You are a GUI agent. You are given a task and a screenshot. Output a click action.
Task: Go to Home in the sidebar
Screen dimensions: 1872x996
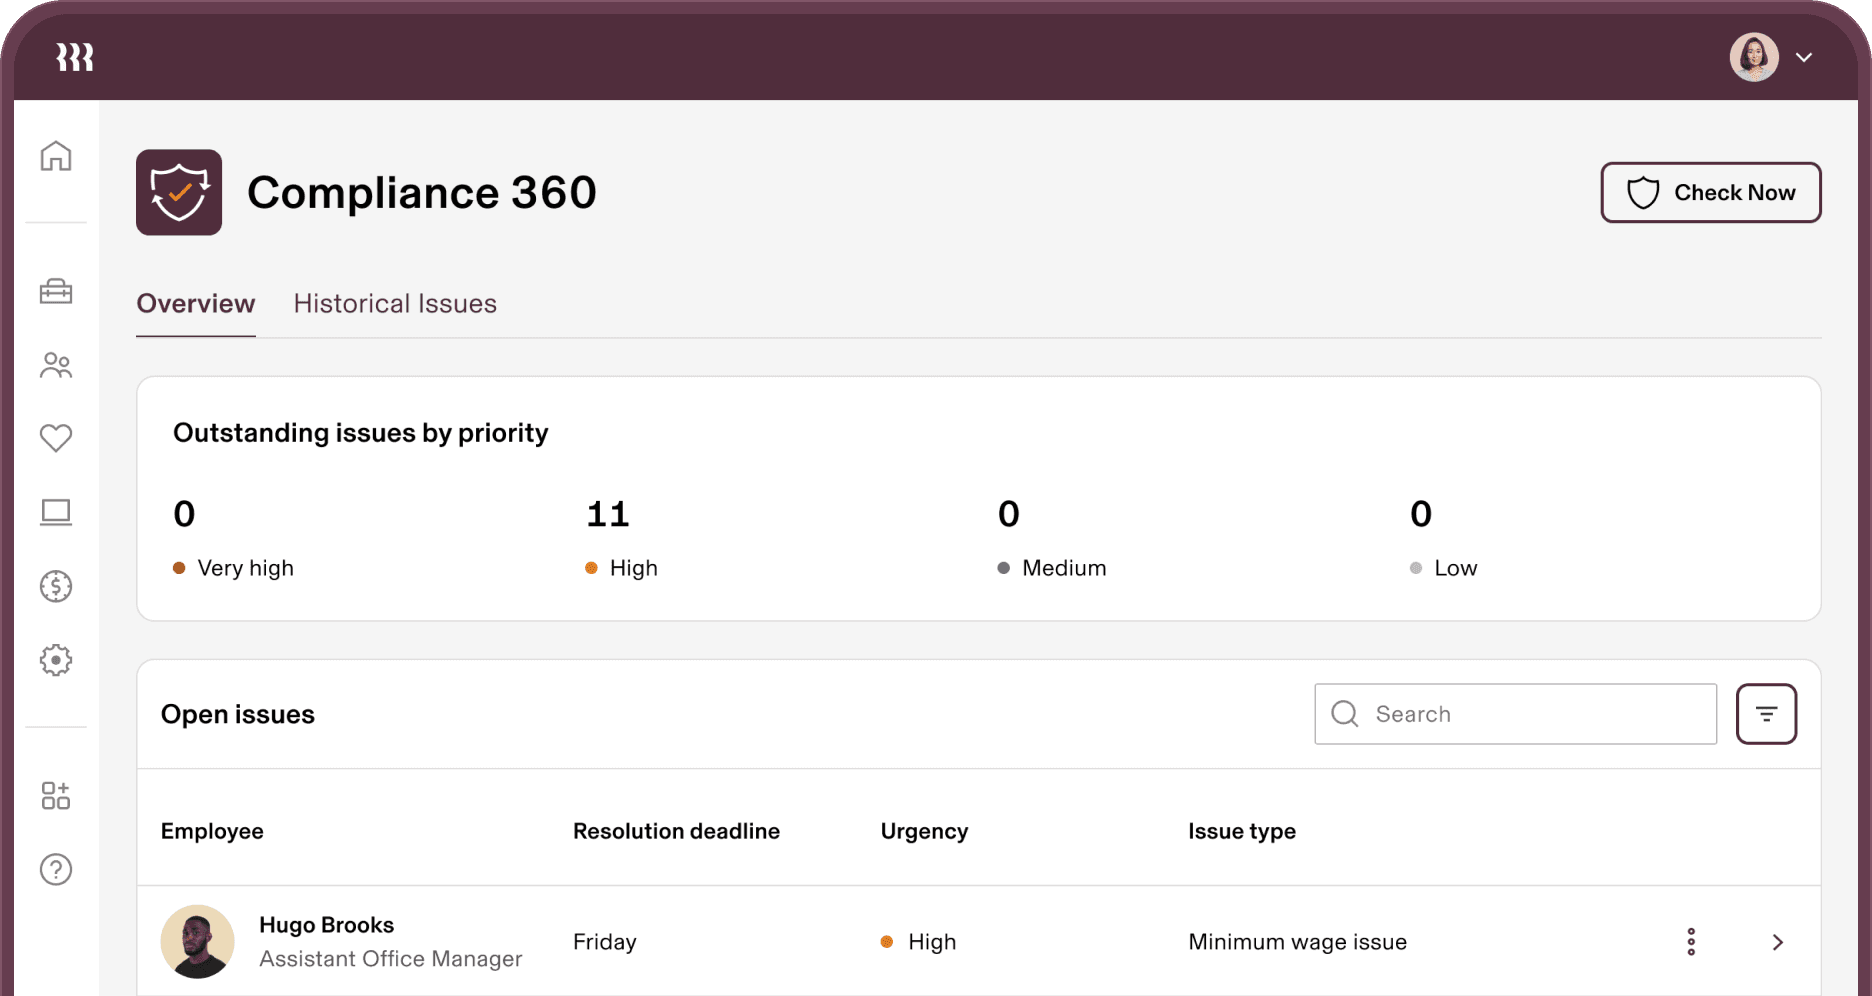coord(56,156)
